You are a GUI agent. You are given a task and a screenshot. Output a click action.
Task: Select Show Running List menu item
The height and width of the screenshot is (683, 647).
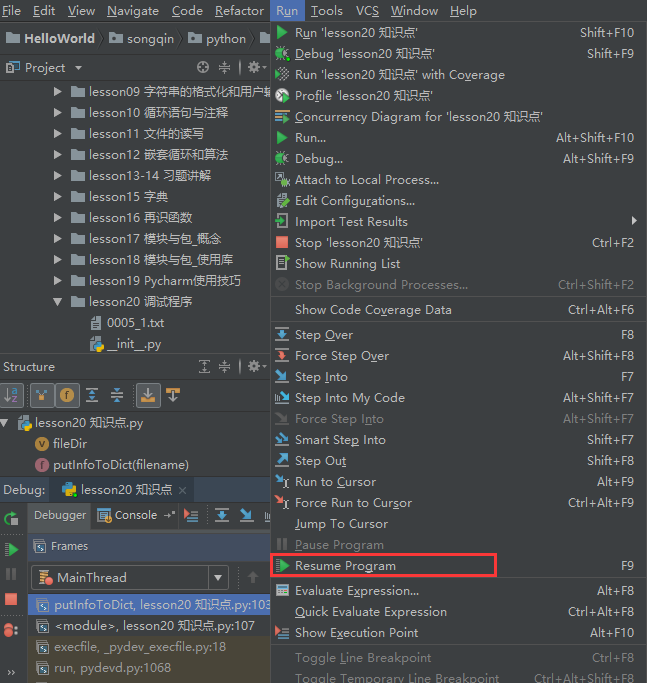(x=458, y=264)
